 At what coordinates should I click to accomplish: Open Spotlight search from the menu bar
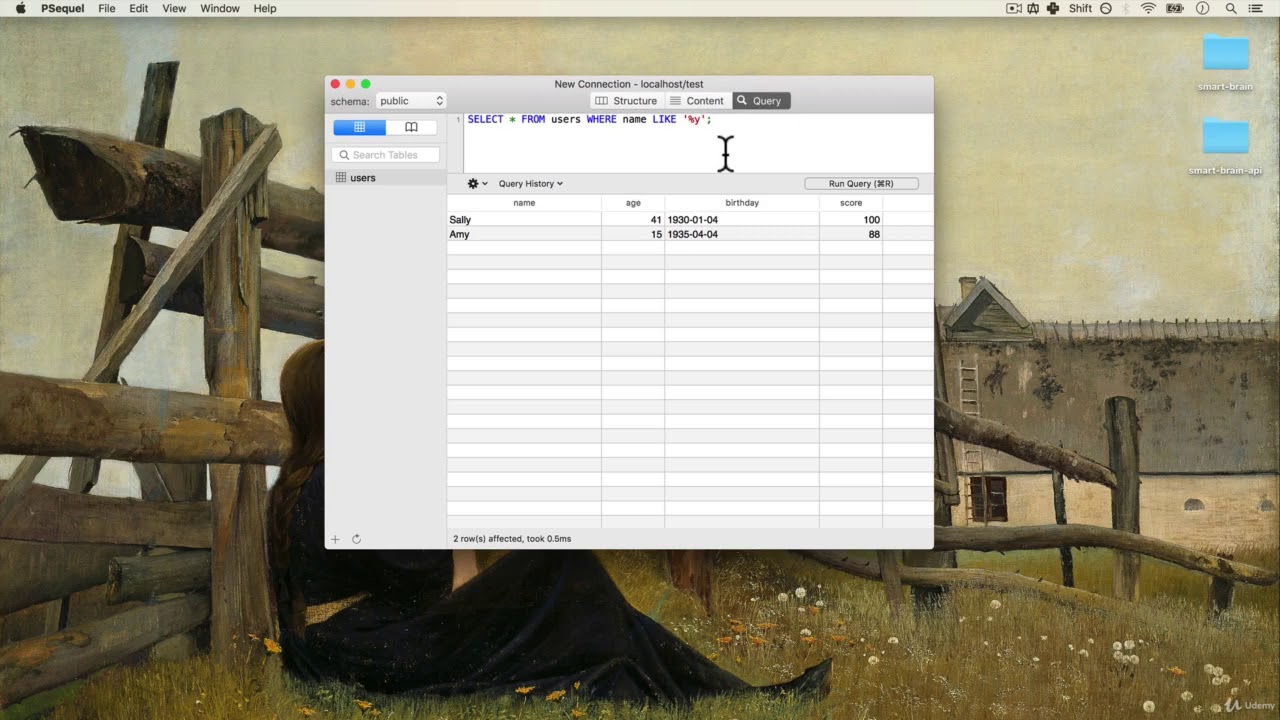[x=1231, y=8]
